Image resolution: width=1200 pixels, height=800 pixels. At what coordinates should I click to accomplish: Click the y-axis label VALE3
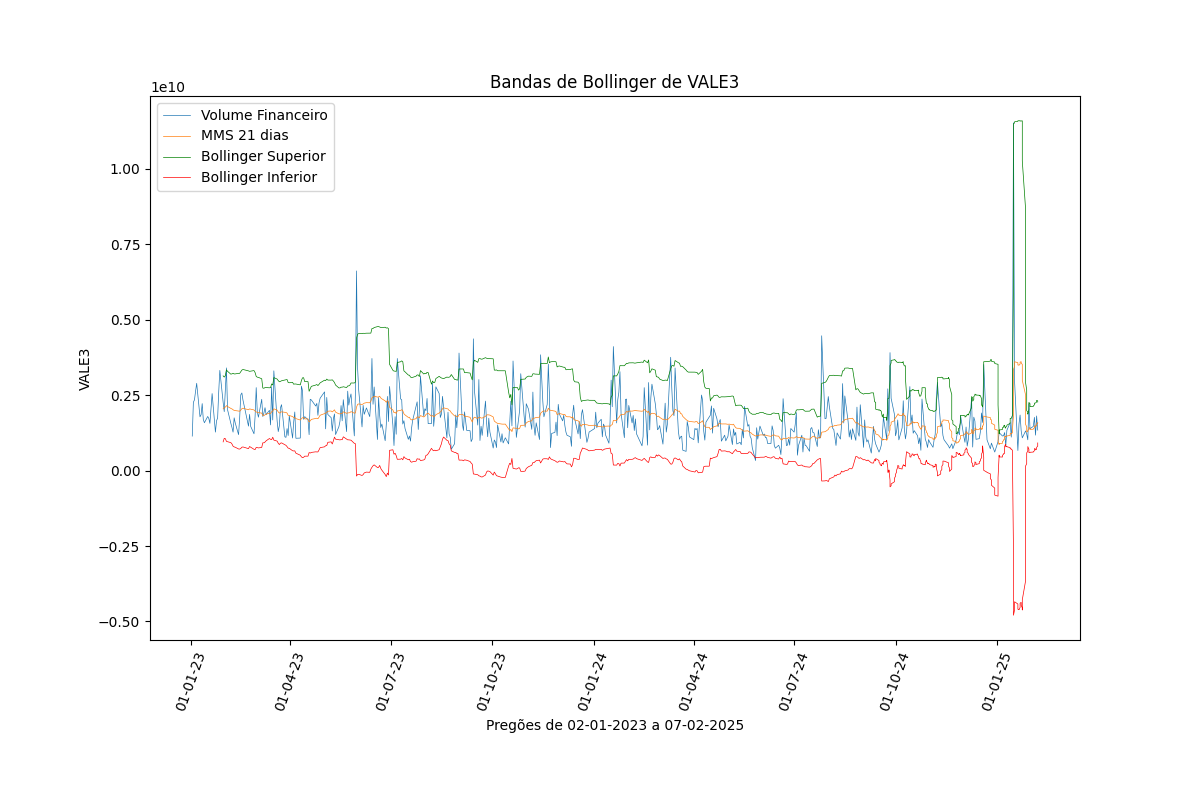tap(85, 369)
